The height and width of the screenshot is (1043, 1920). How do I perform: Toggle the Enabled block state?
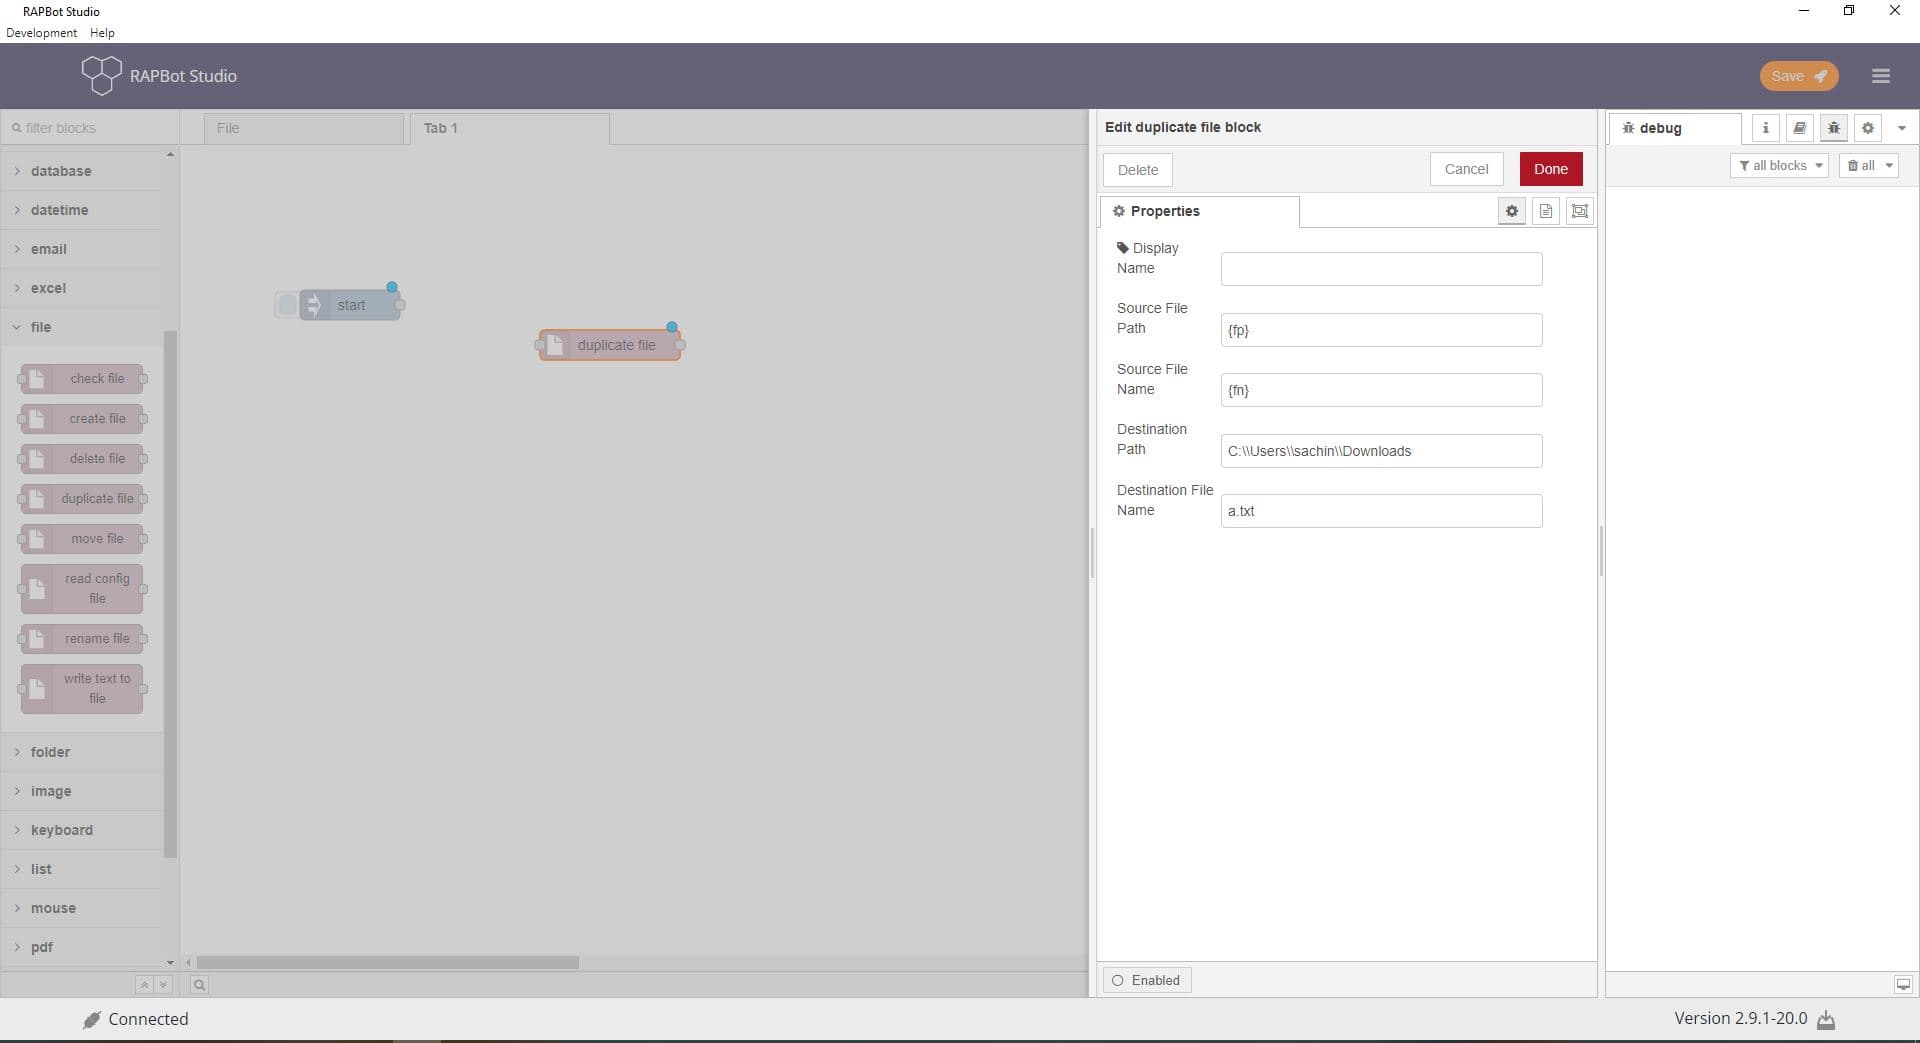[1146, 981]
